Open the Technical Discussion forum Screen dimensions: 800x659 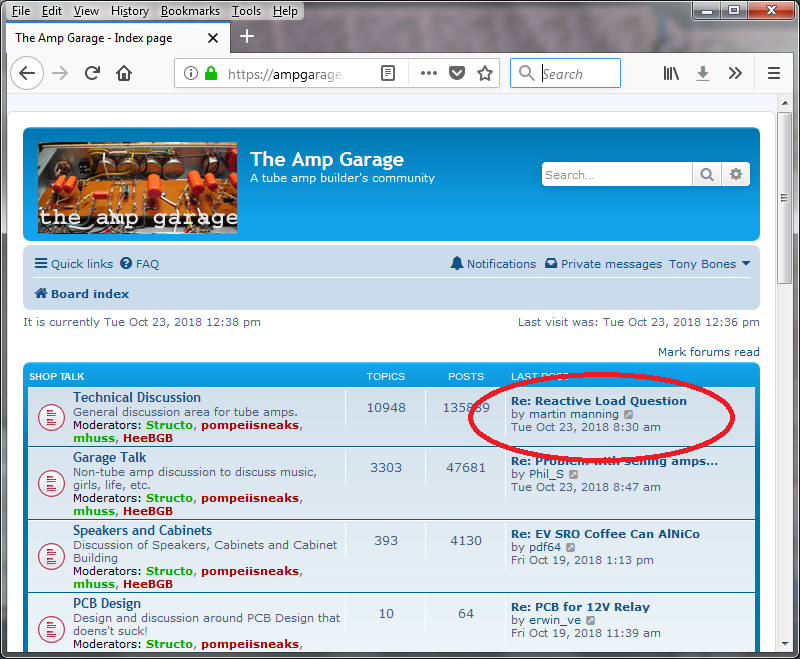click(137, 397)
